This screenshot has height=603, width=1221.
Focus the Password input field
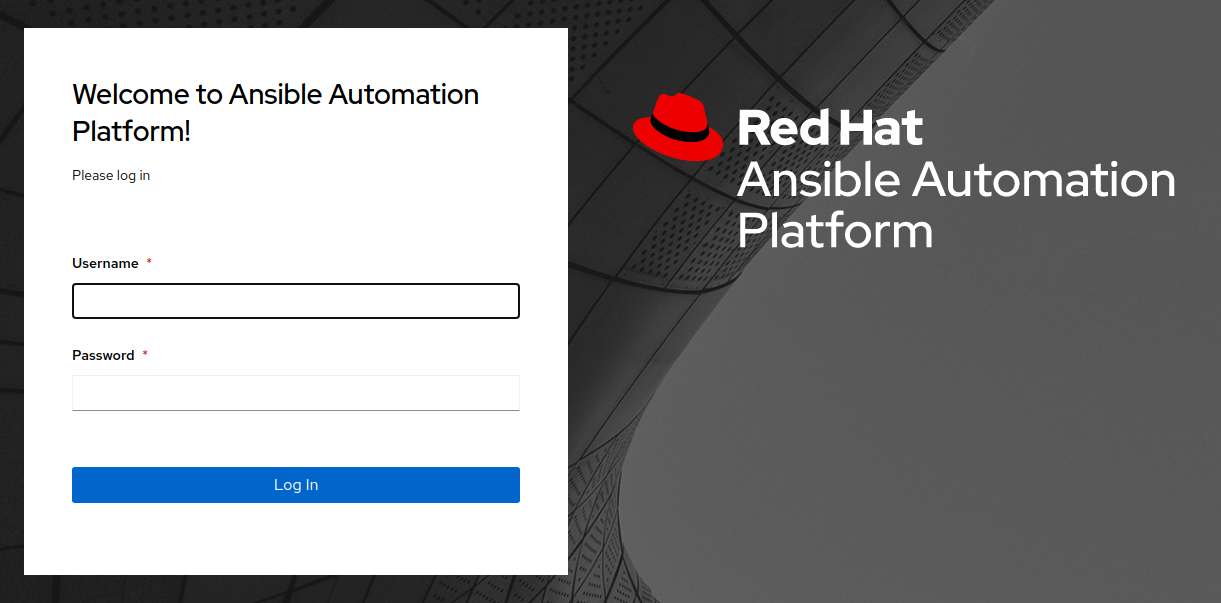pos(295,392)
